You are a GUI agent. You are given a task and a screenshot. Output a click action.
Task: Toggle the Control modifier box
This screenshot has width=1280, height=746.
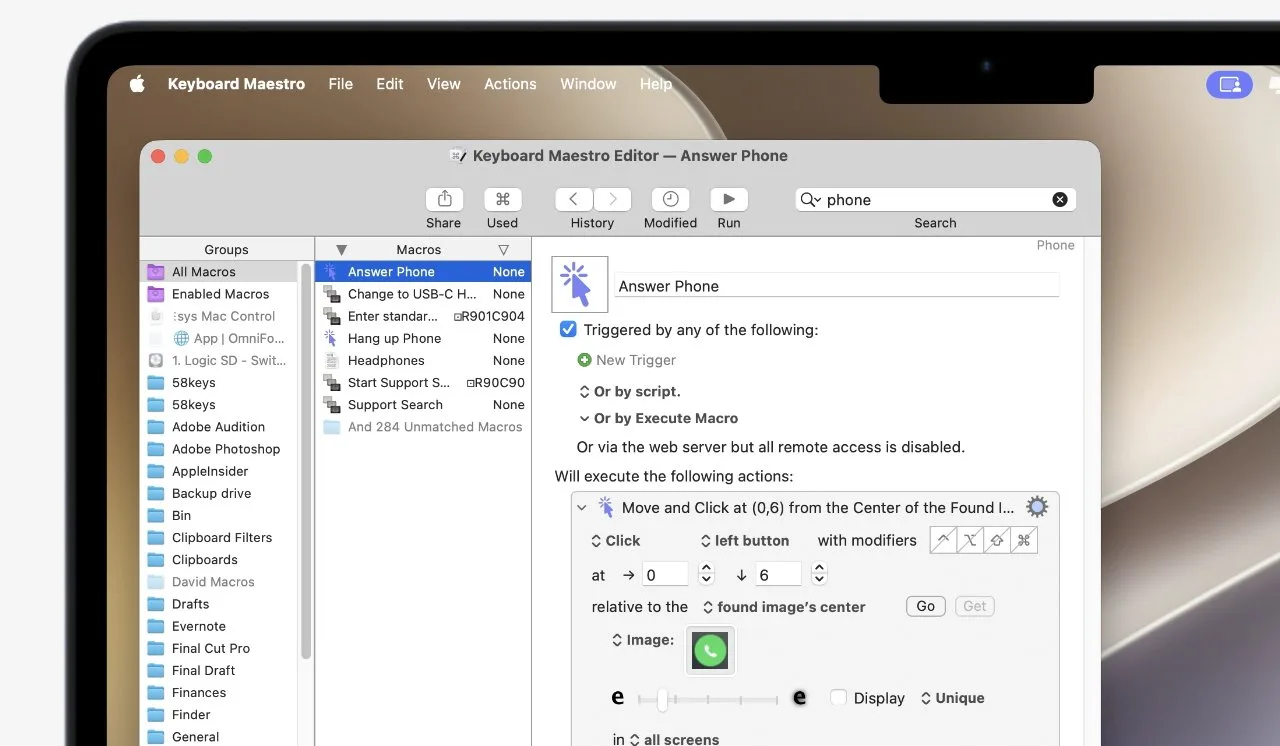[x=943, y=540]
